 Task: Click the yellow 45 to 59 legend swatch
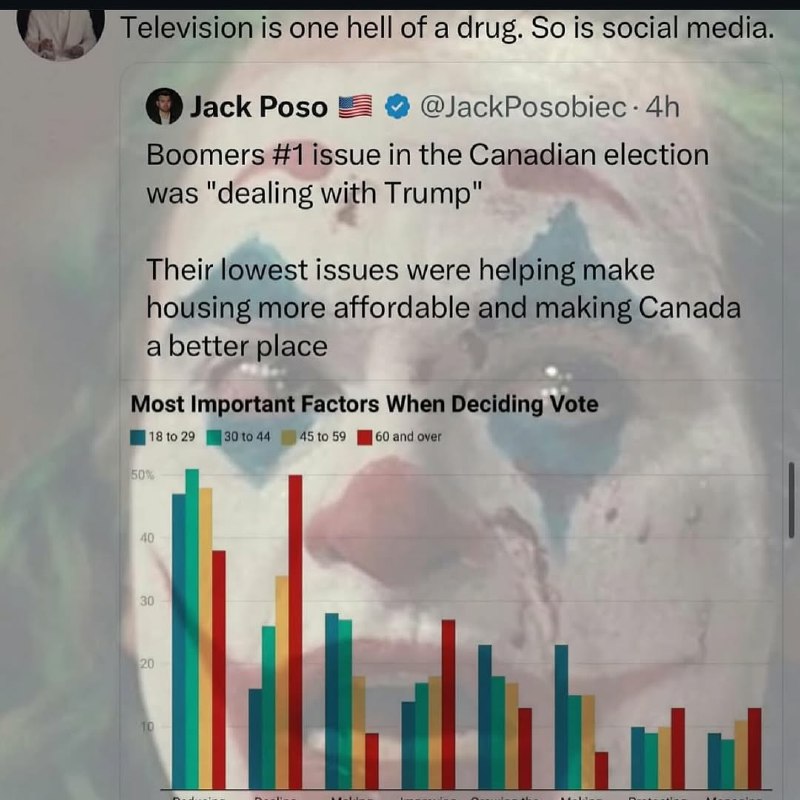[x=289, y=437]
